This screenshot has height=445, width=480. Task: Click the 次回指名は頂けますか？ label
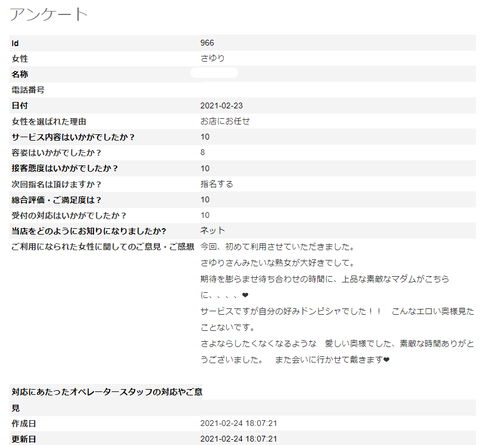(56, 184)
